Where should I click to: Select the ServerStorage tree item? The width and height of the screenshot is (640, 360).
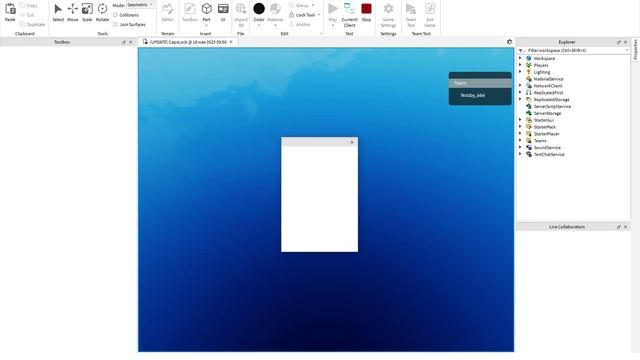coord(547,113)
